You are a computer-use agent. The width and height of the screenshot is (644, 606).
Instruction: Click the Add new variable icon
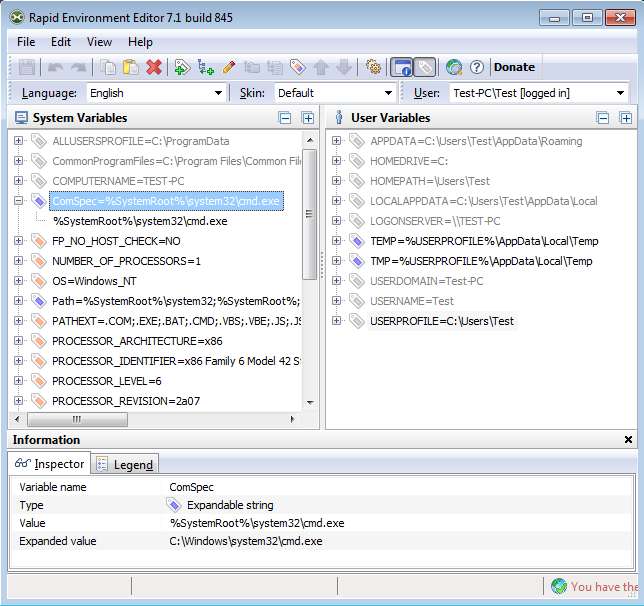click(x=181, y=67)
